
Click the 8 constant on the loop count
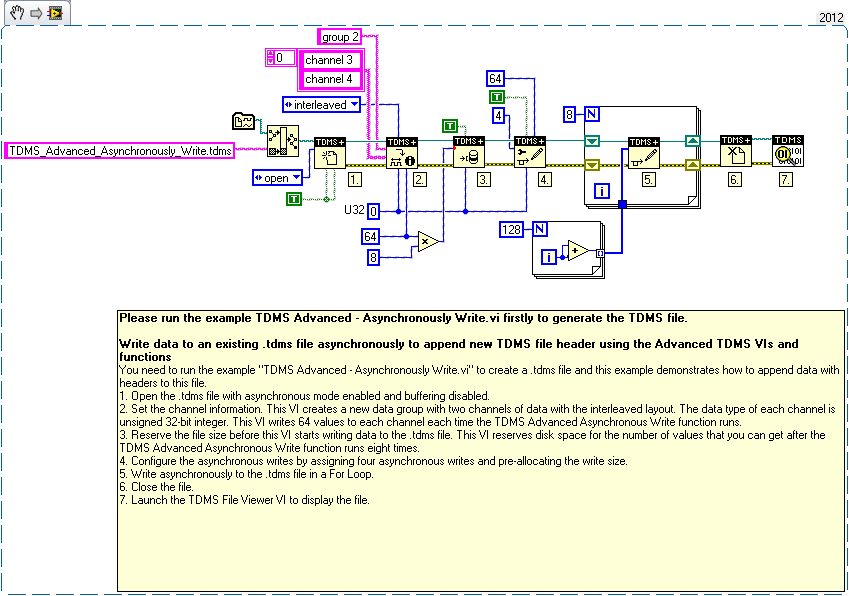coord(569,114)
